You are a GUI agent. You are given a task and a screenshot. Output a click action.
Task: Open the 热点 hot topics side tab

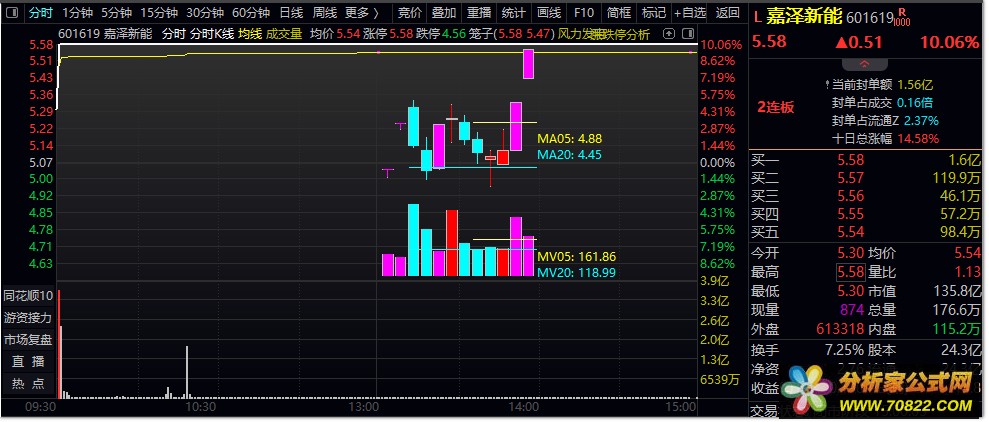[28, 384]
